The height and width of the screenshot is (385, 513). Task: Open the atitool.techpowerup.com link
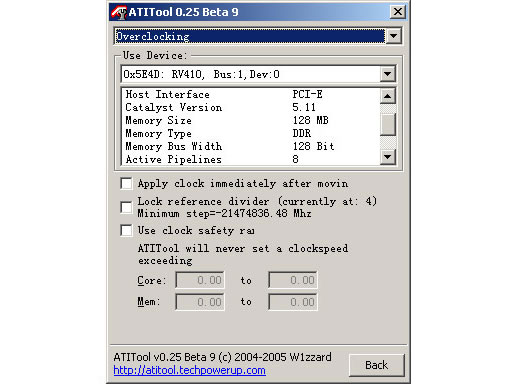click(x=189, y=370)
